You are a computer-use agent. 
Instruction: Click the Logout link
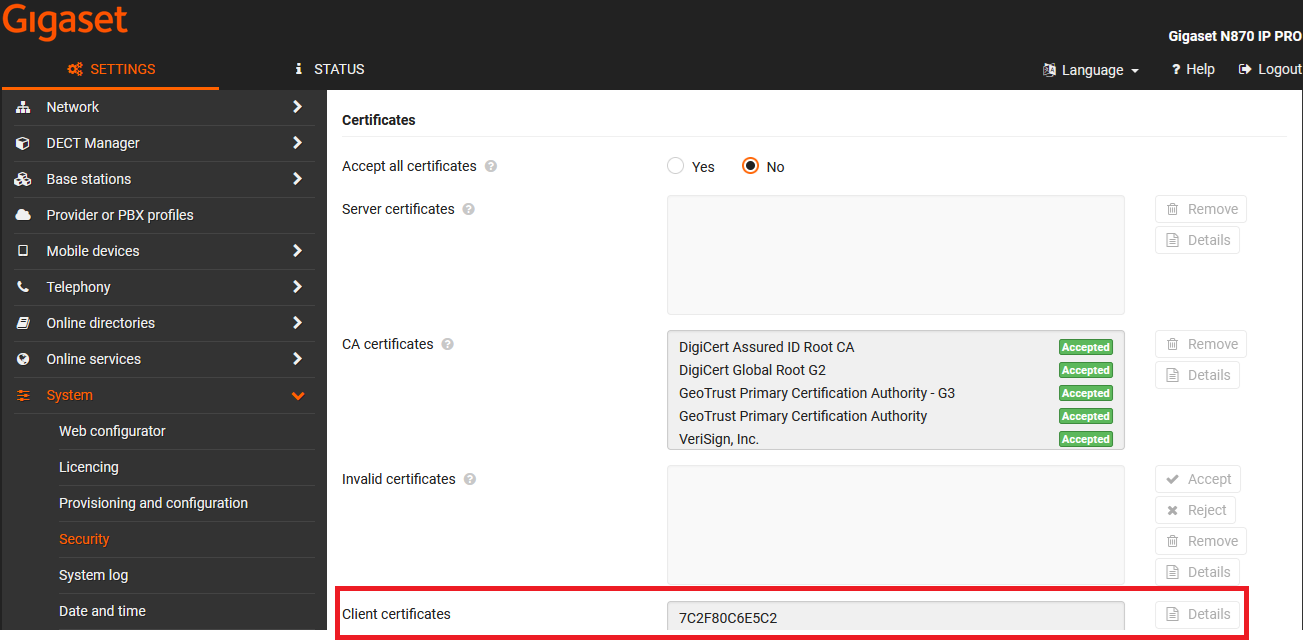[1270, 69]
